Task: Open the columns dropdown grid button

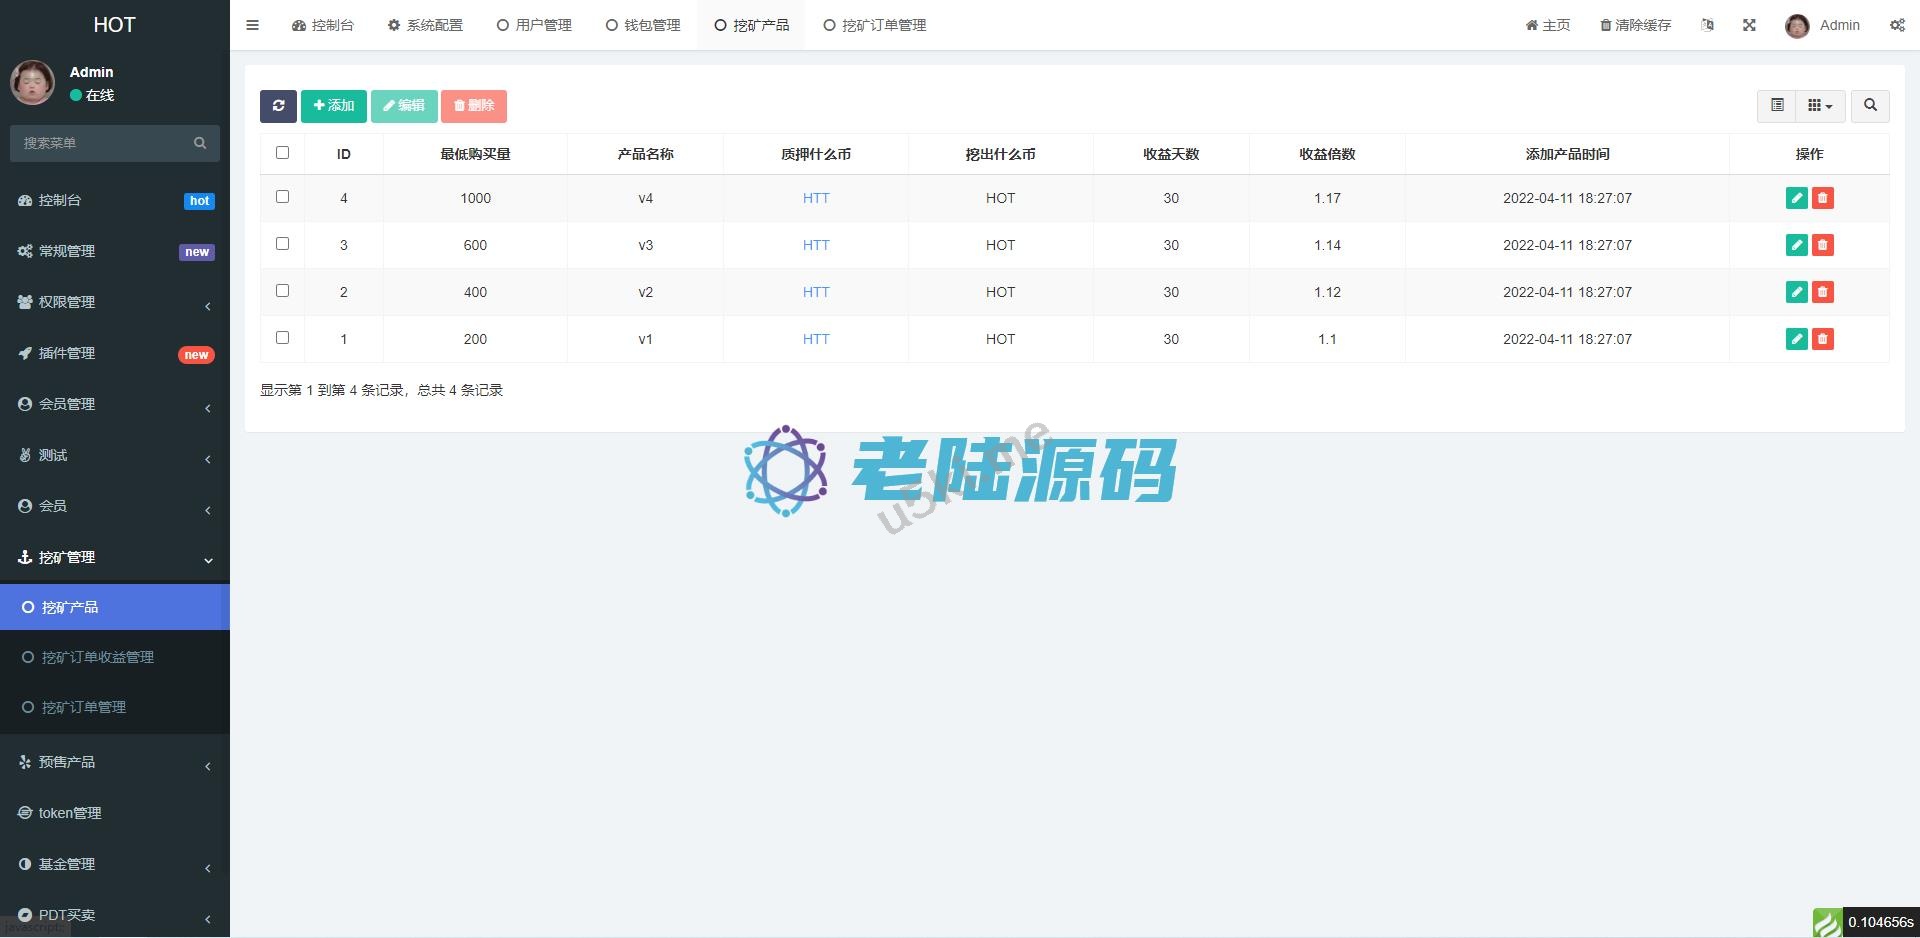Action: (x=1820, y=106)
